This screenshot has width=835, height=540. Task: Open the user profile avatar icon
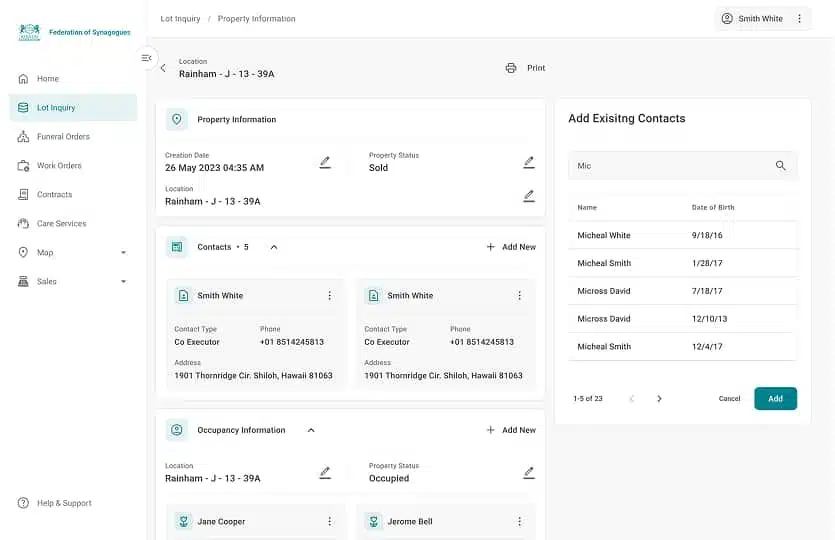point(727,18)
